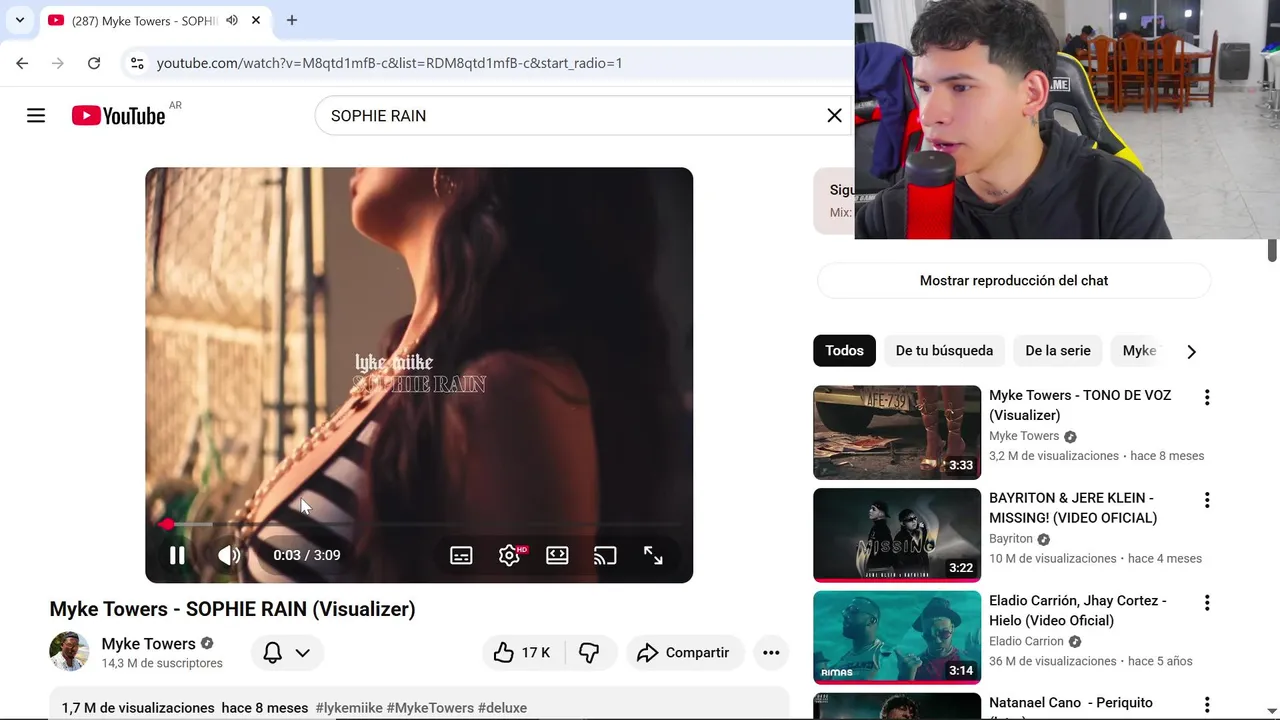1280x720 pixels.
Task: Select the De la serie chip
Action: click(x=1058, y=351)
